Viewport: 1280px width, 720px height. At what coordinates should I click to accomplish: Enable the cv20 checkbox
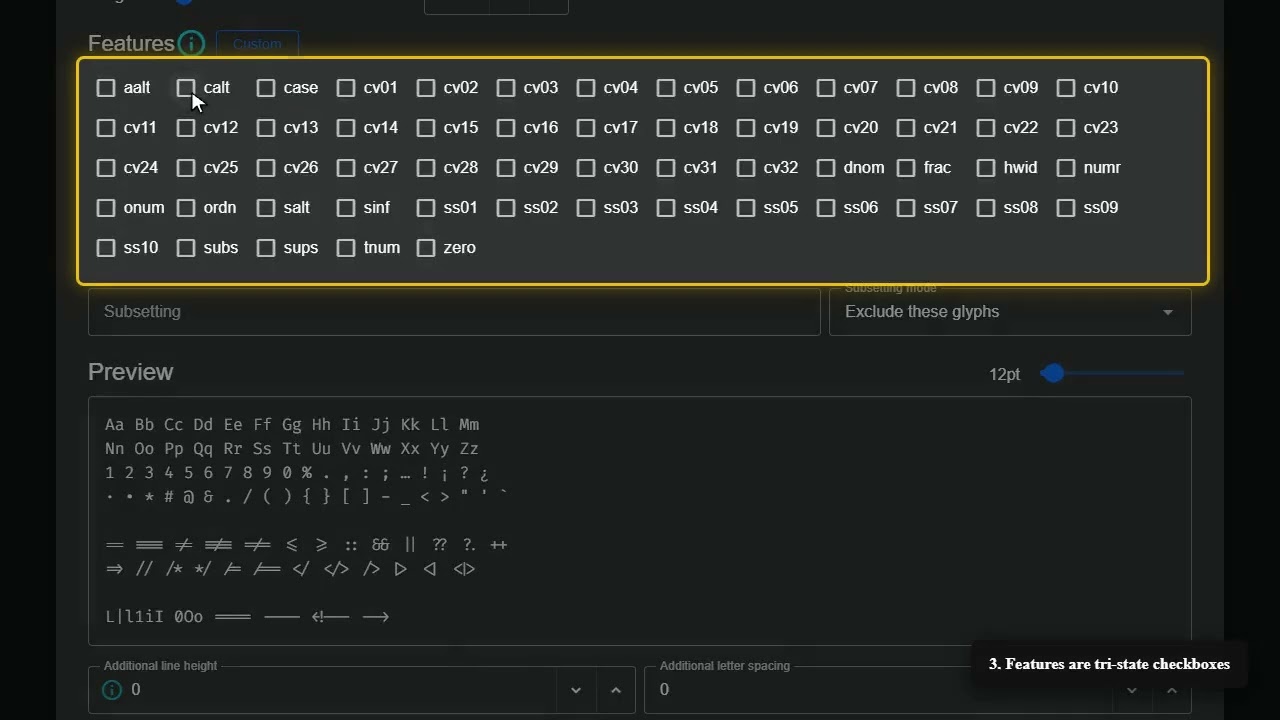(826, 128)
